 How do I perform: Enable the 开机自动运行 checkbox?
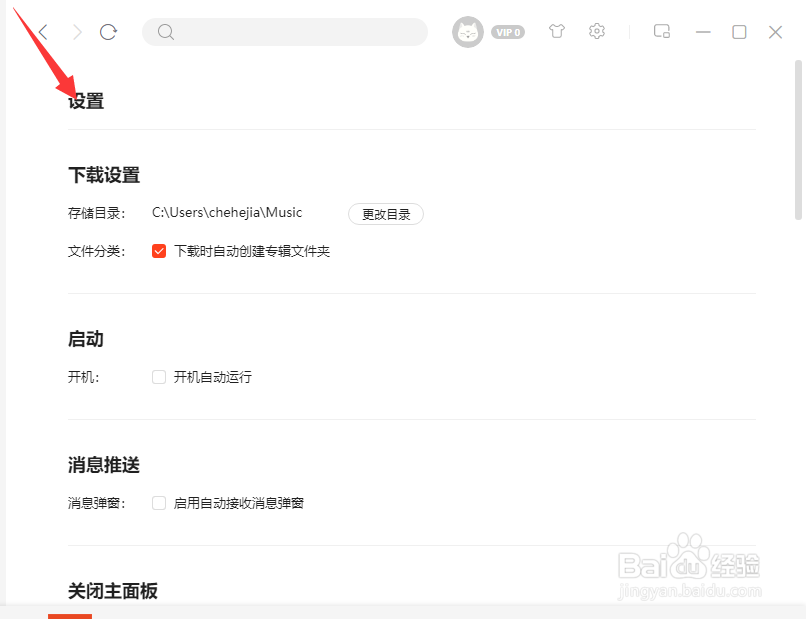[158, 377]
